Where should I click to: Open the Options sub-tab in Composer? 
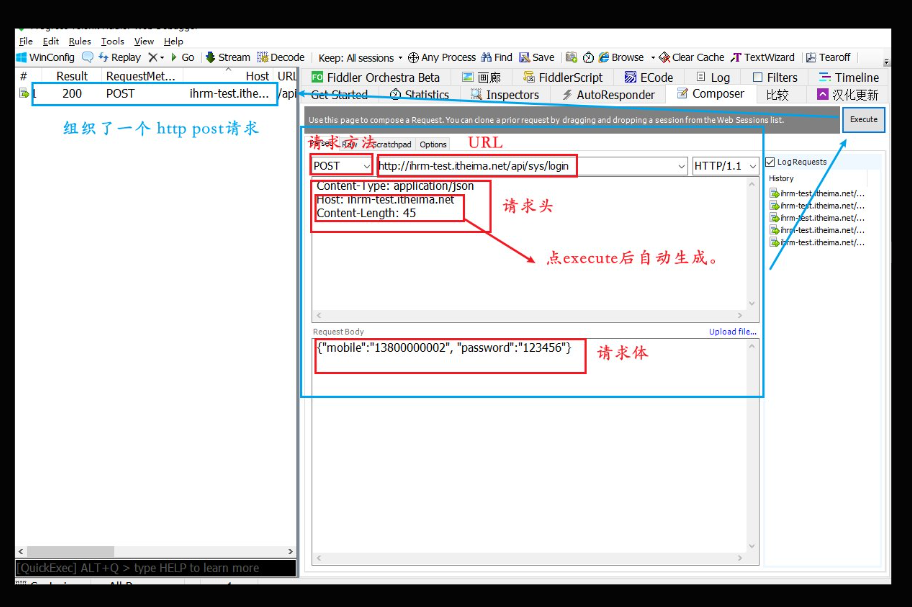(x=433, y=144)
